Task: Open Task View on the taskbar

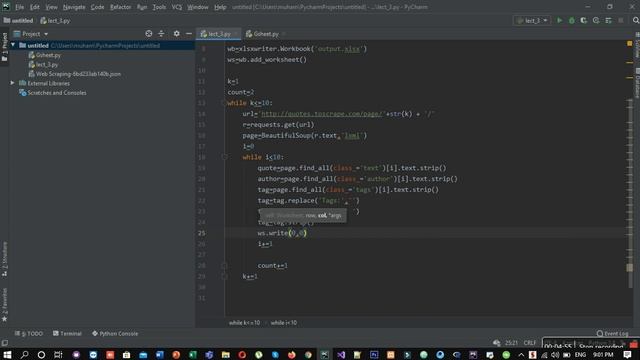Action: tap(58, 355)
